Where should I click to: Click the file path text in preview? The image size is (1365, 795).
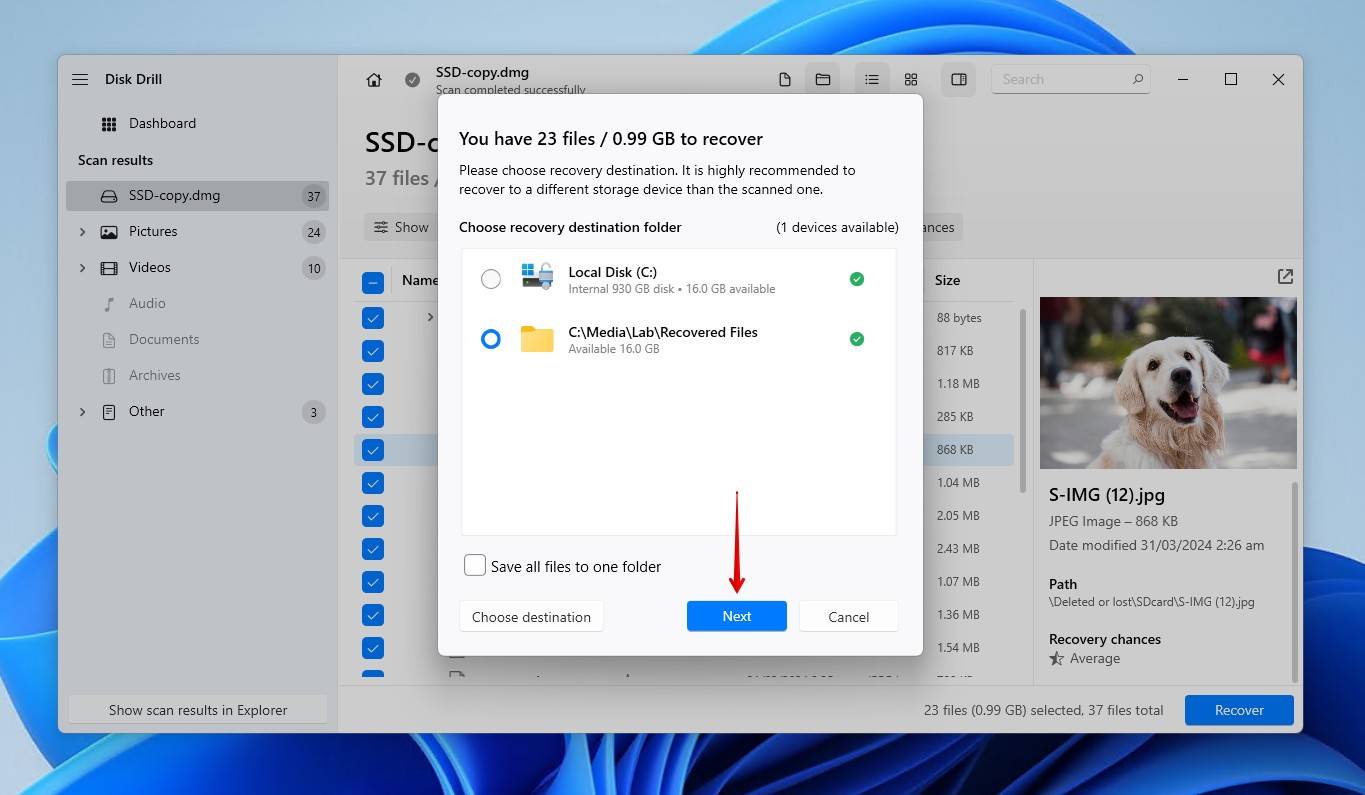[1151, 602]
